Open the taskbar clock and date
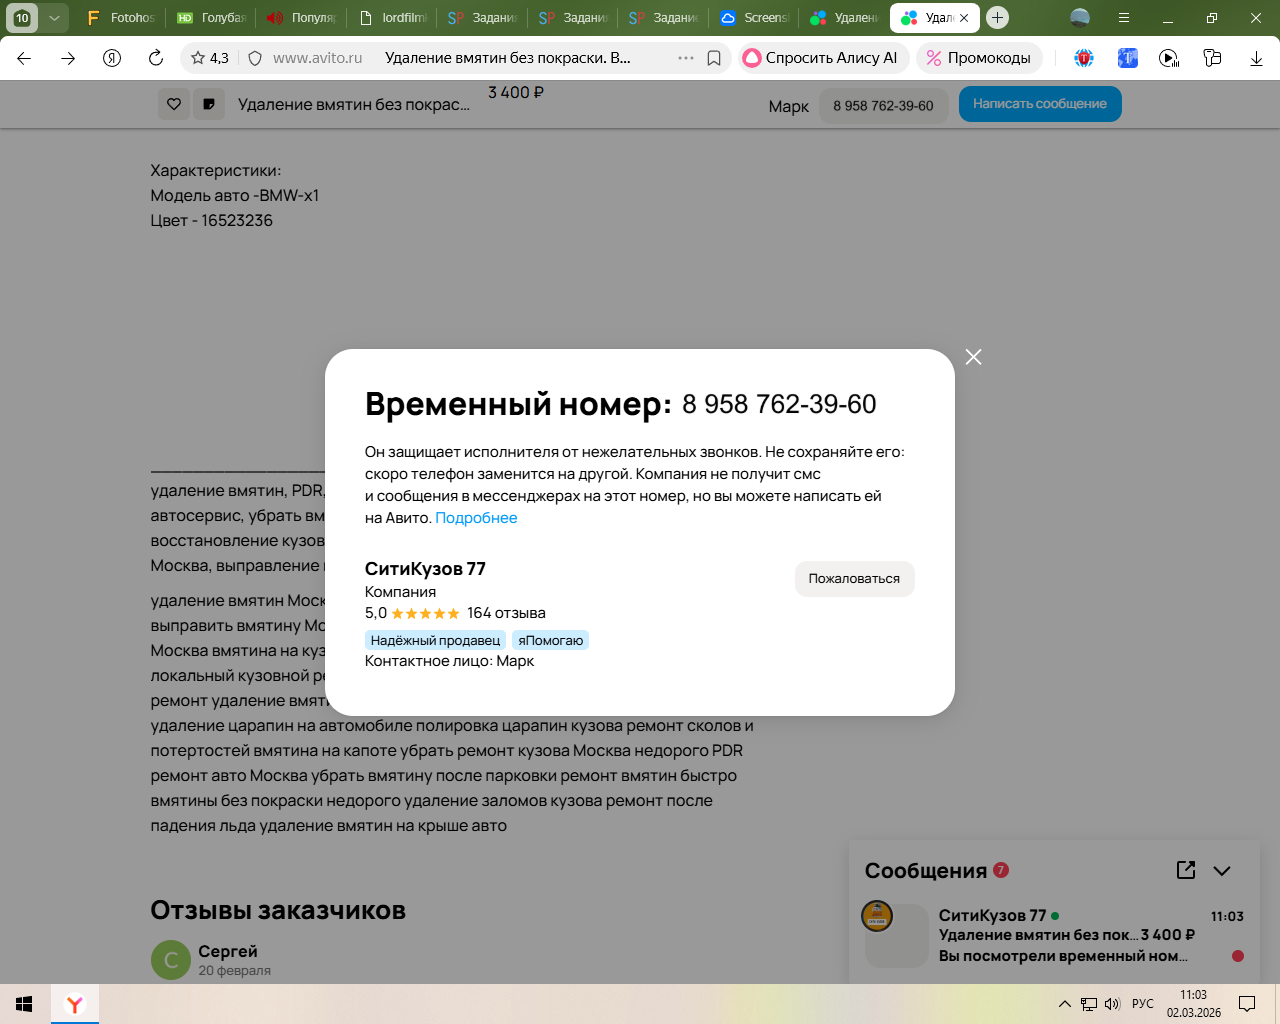 click(1194, 1004)
